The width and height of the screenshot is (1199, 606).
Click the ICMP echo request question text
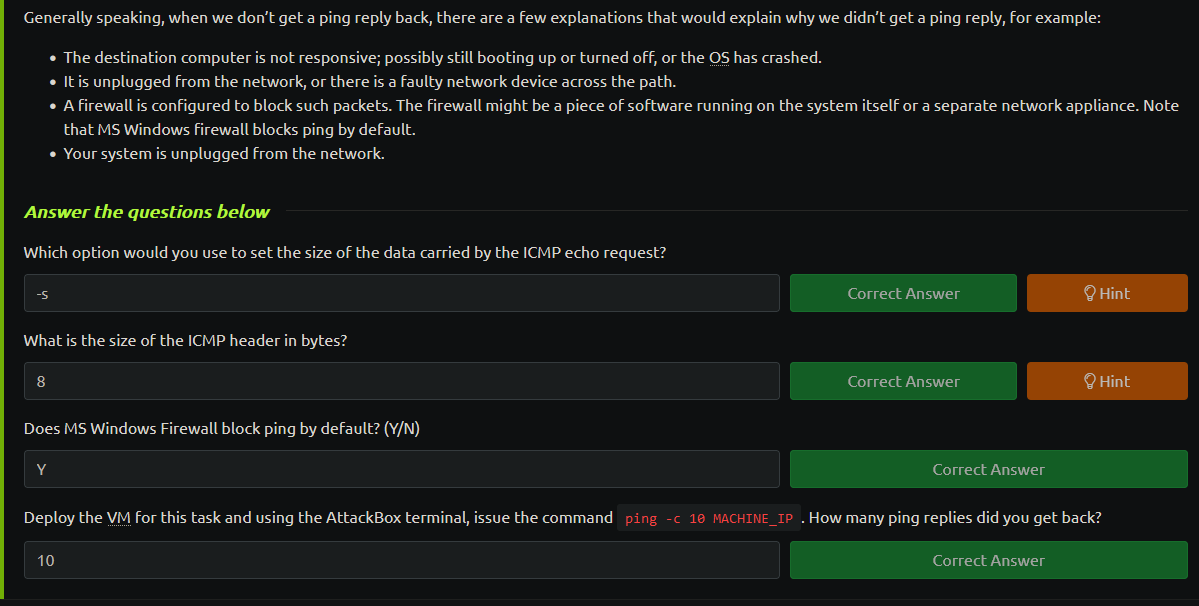(x=345, y=253)
